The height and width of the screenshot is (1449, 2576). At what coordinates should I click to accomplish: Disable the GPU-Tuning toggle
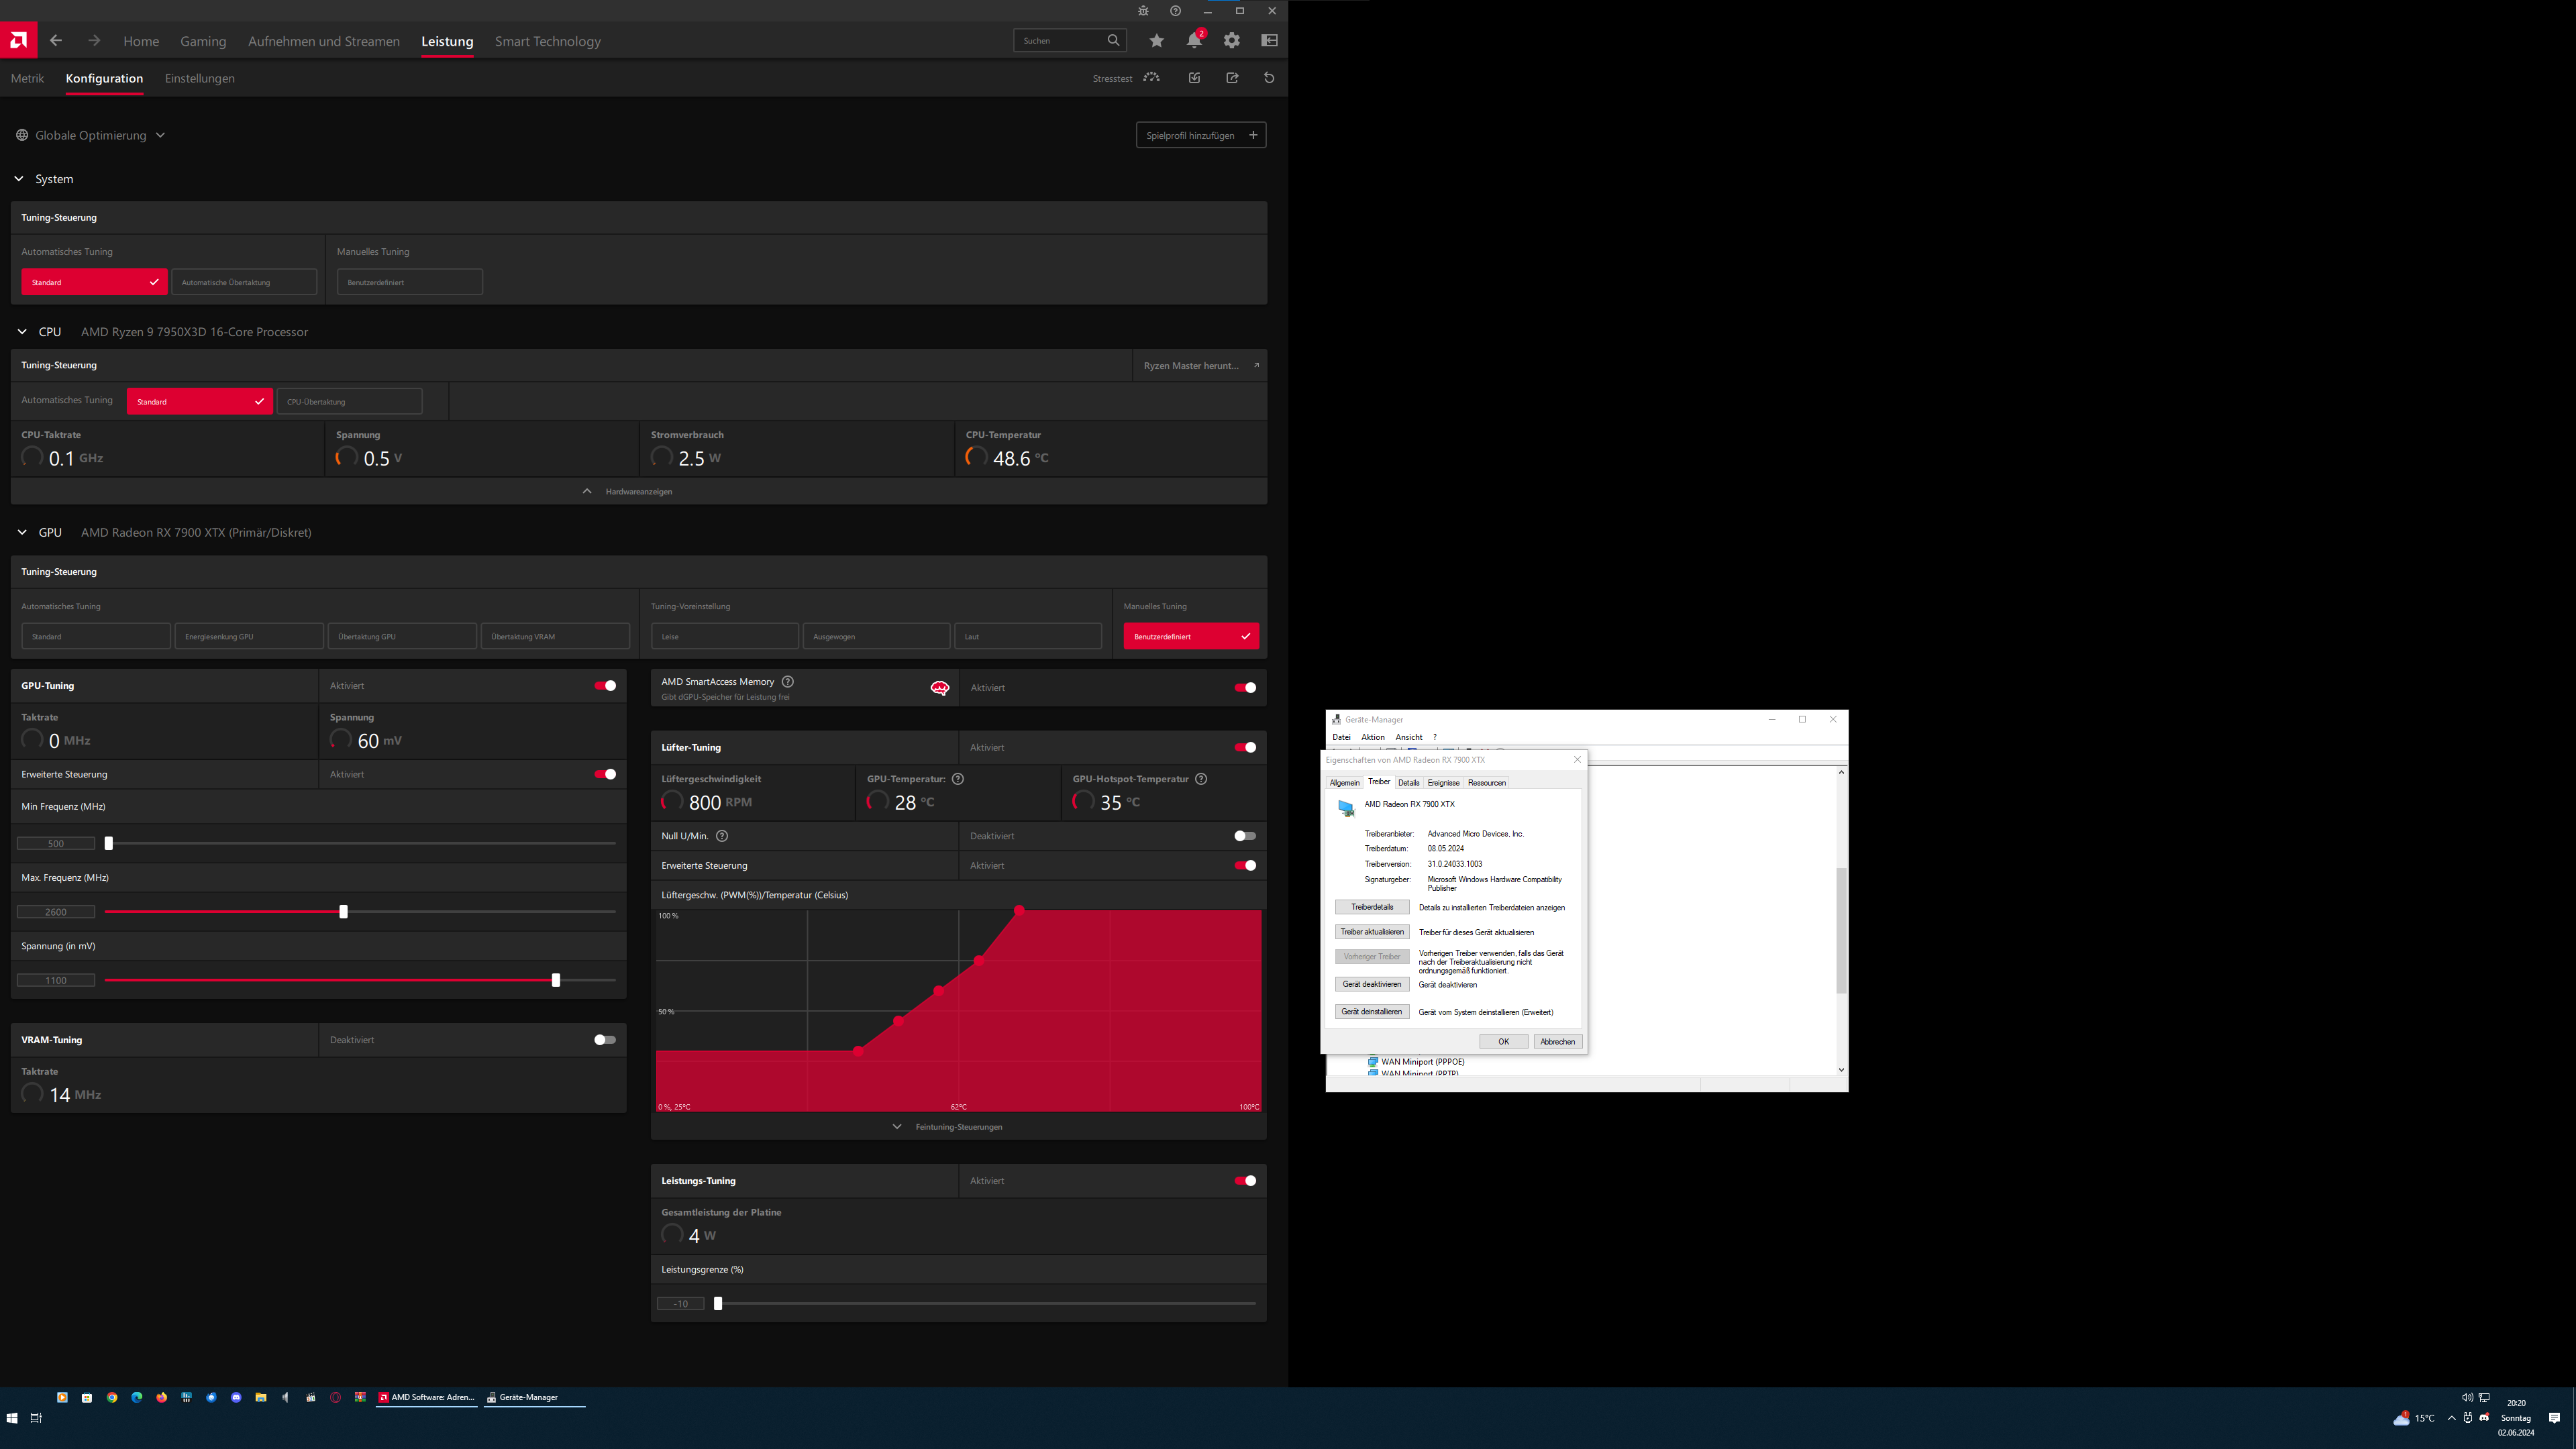(x=604, y=686)
